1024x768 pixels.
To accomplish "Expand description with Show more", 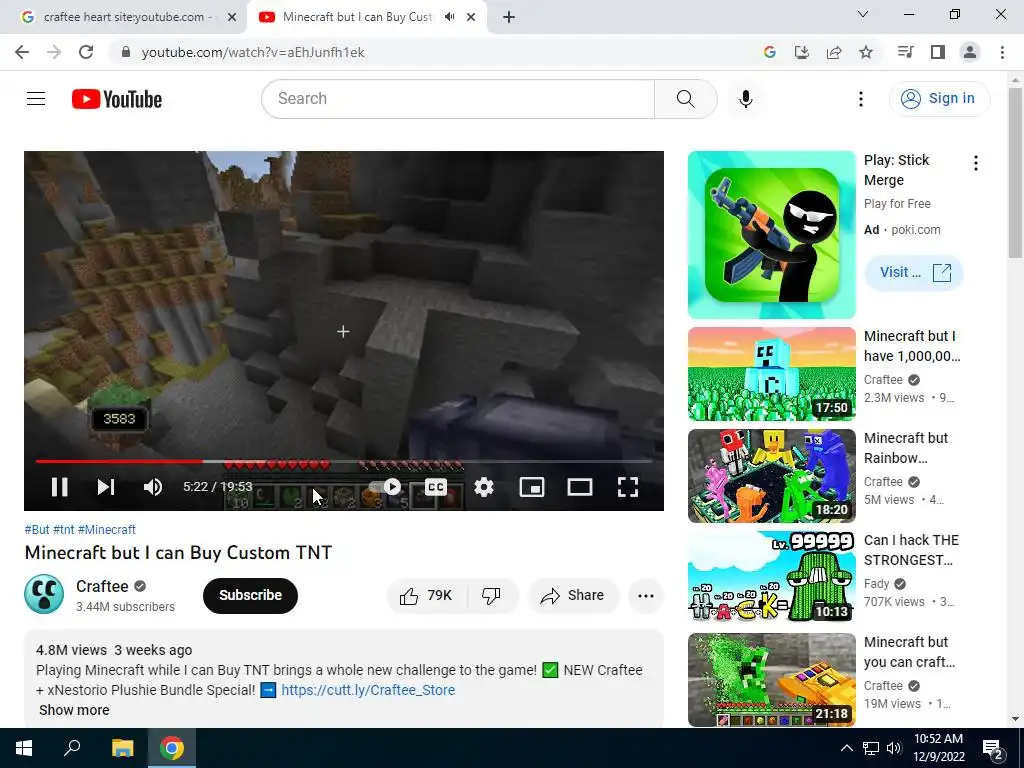I will click(x=74, y=710).
